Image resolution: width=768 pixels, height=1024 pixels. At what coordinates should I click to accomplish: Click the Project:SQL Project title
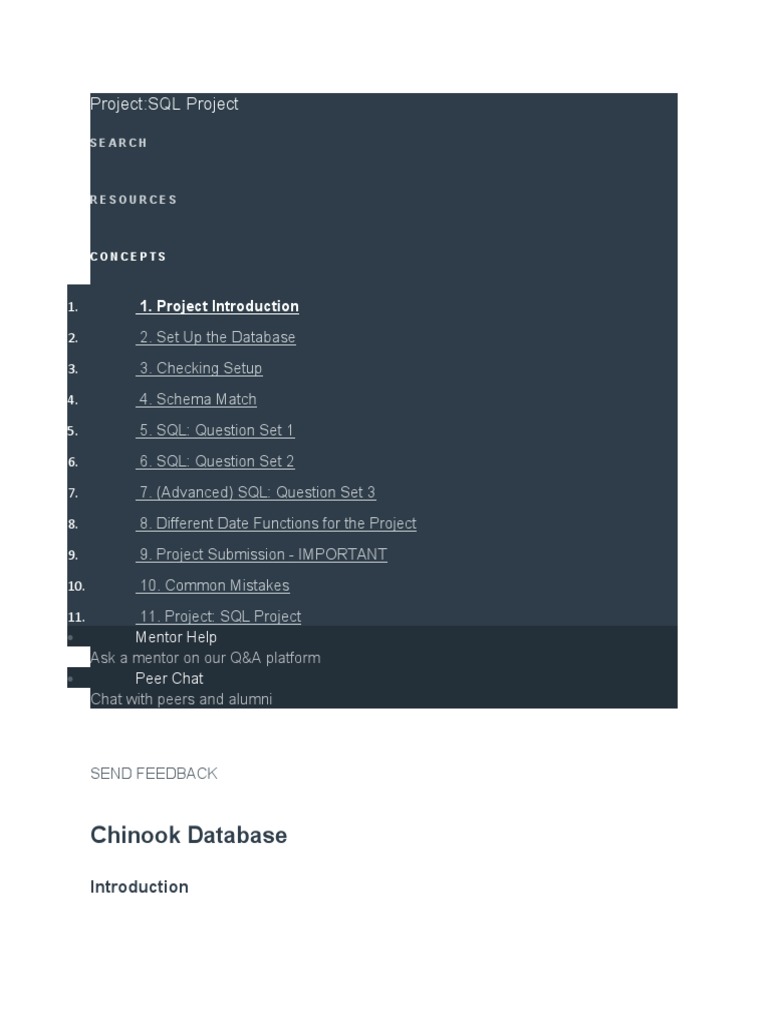click(x=164, y=104)
